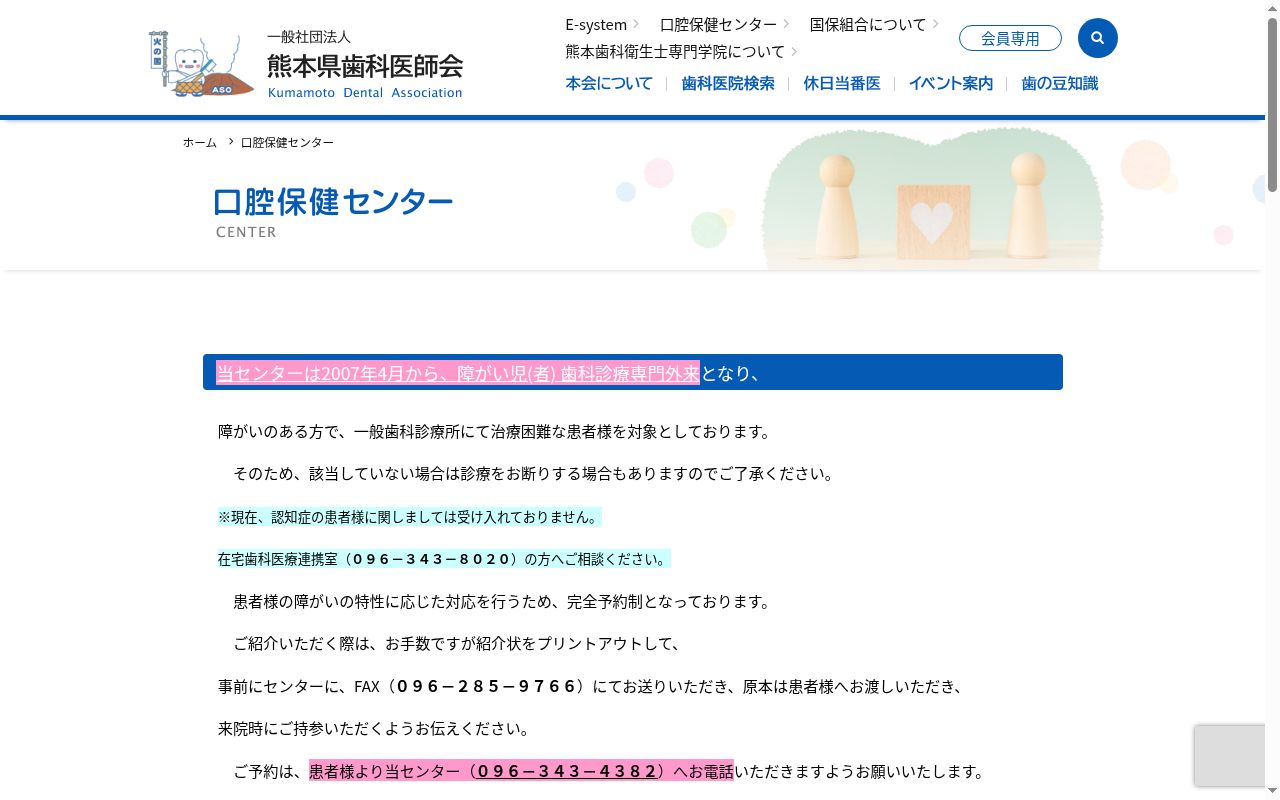Open the 歯科医院検索 menu
This screenshot has width=1280, height=800.
click(x=728, y=83)
